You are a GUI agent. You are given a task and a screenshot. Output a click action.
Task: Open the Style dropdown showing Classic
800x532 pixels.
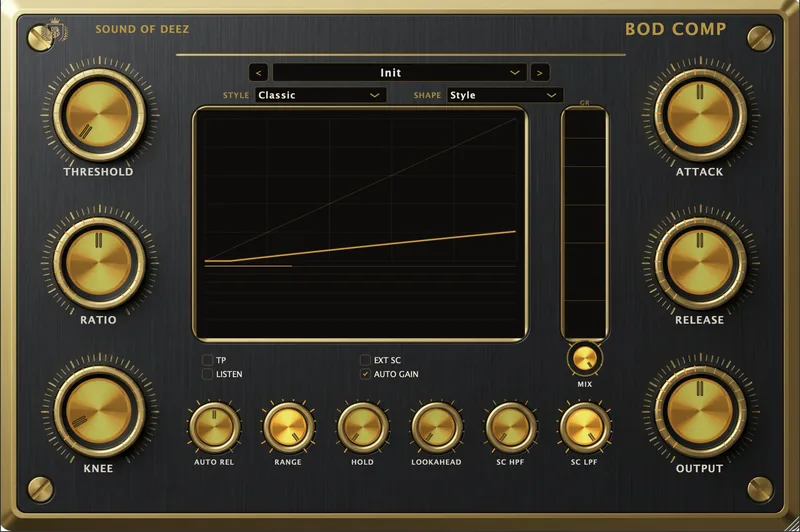point(320,95)
